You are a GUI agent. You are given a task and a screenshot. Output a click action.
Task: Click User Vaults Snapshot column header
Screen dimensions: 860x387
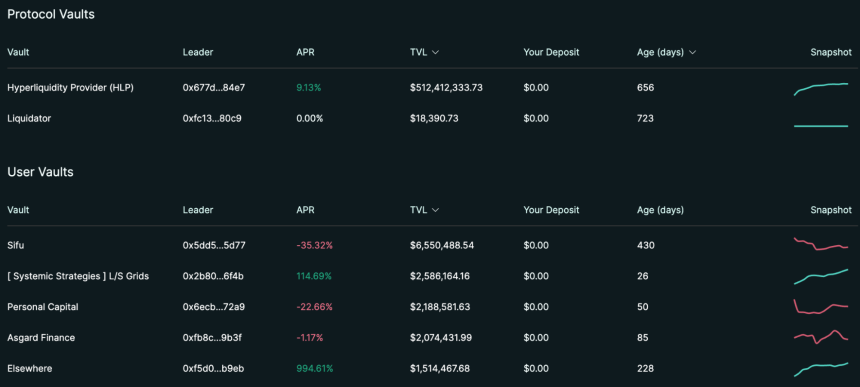831,210
